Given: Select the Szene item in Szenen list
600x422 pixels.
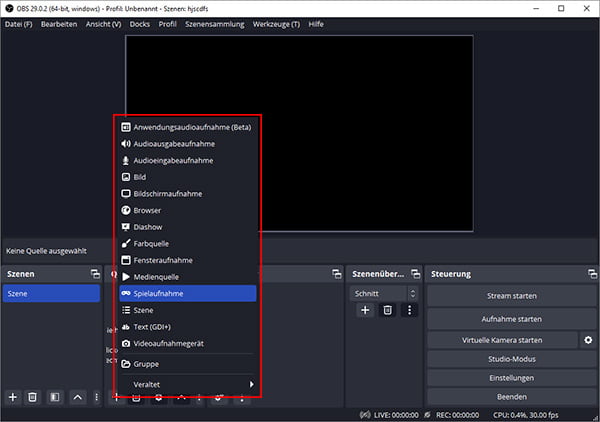Looking at the screenshot, I should pos(51,293).
